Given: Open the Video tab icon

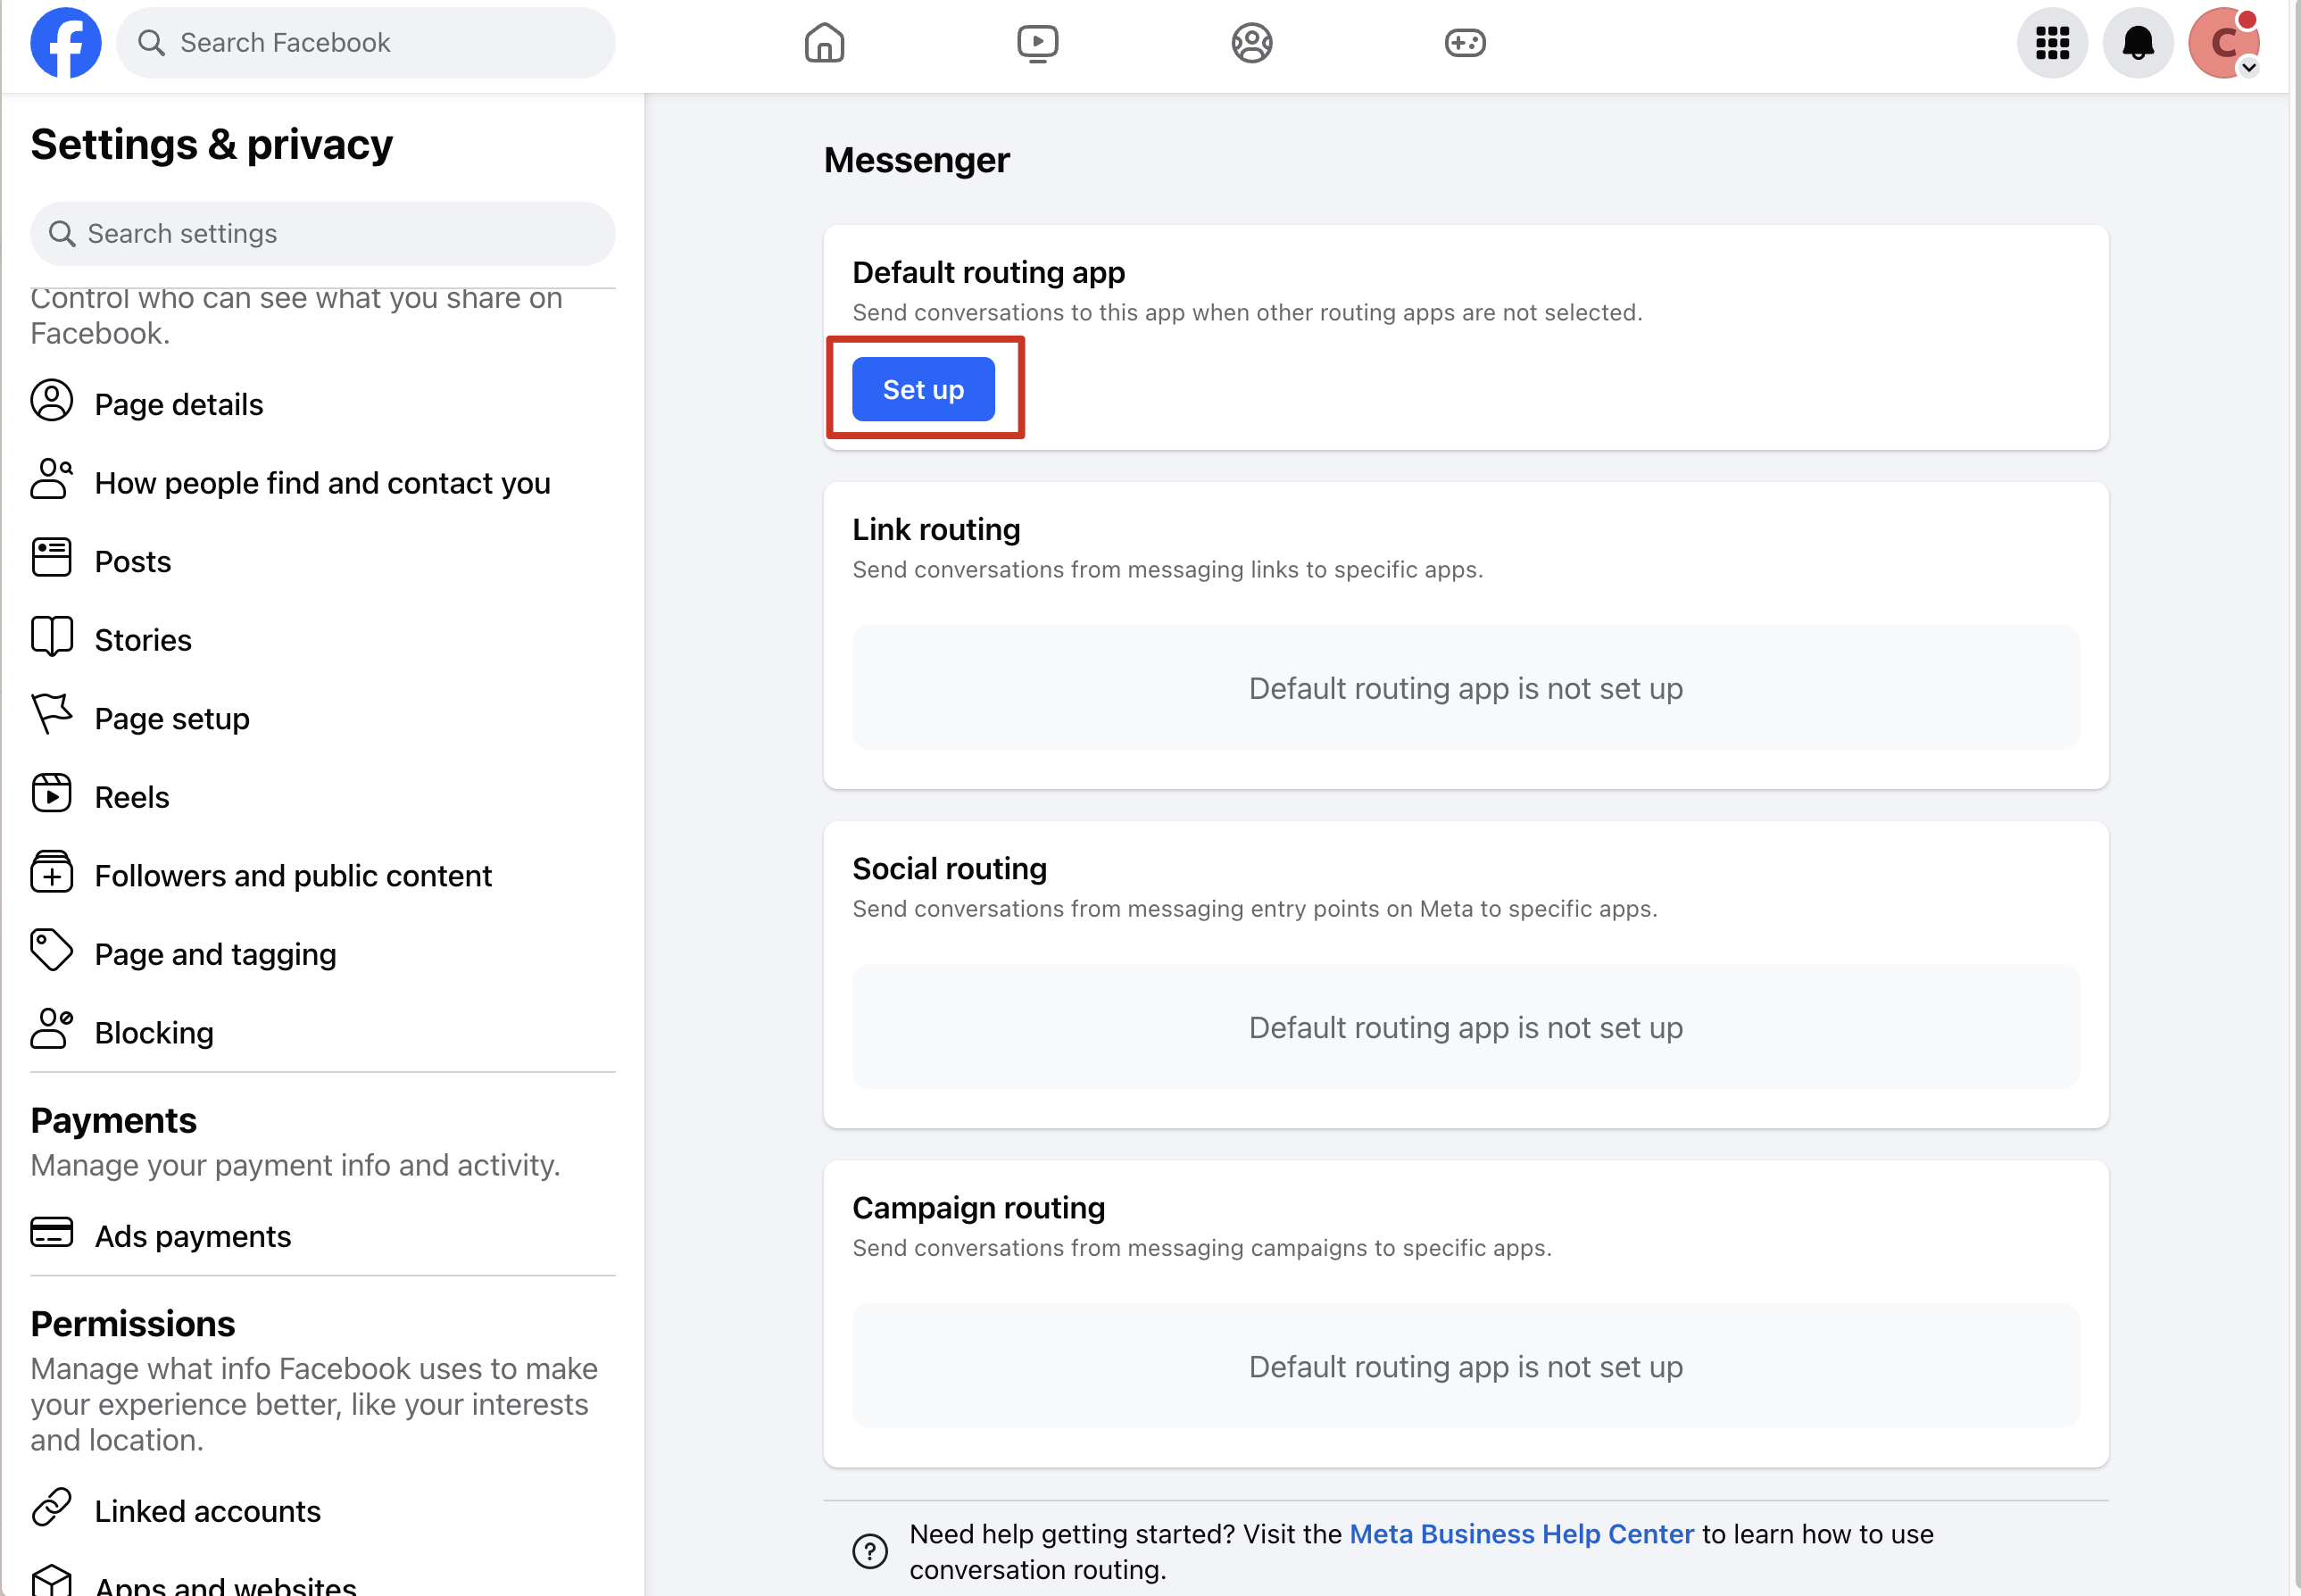Looking at the screenshot, I should (1038, 43).
